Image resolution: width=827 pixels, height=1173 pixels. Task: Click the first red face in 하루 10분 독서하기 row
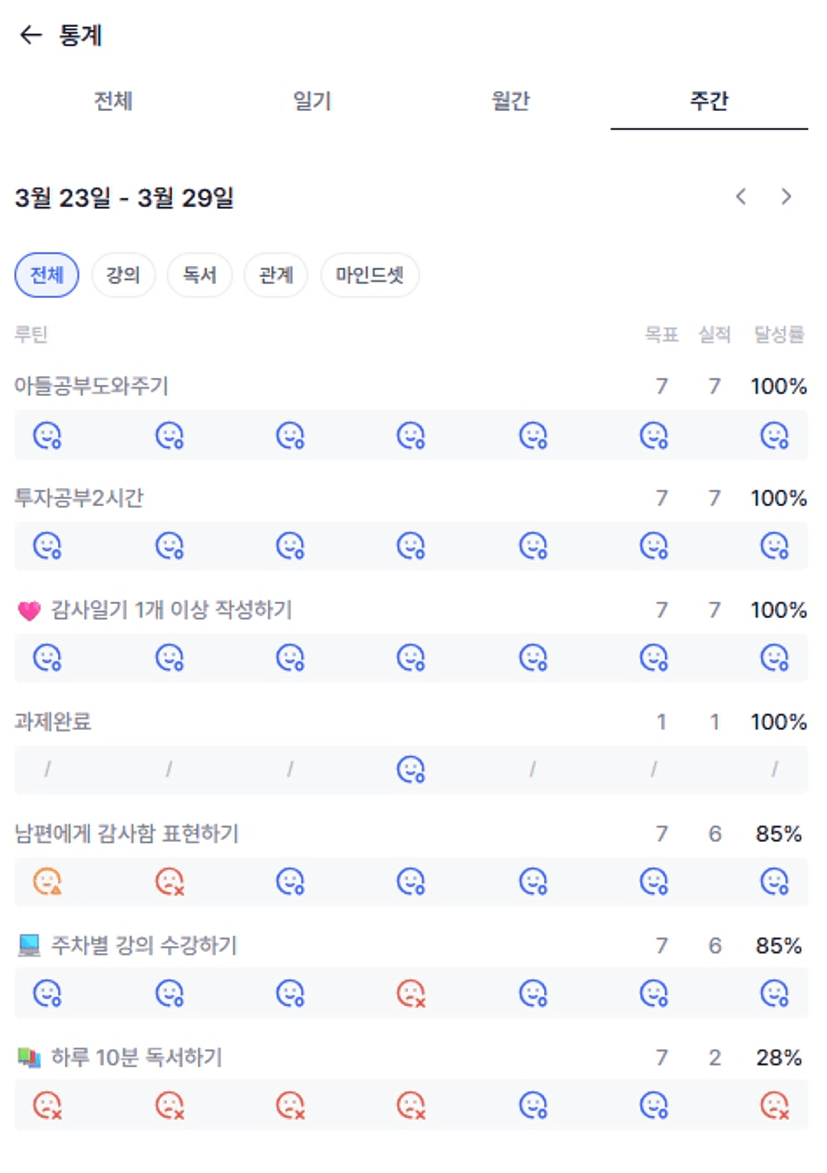click(47, 1105)
